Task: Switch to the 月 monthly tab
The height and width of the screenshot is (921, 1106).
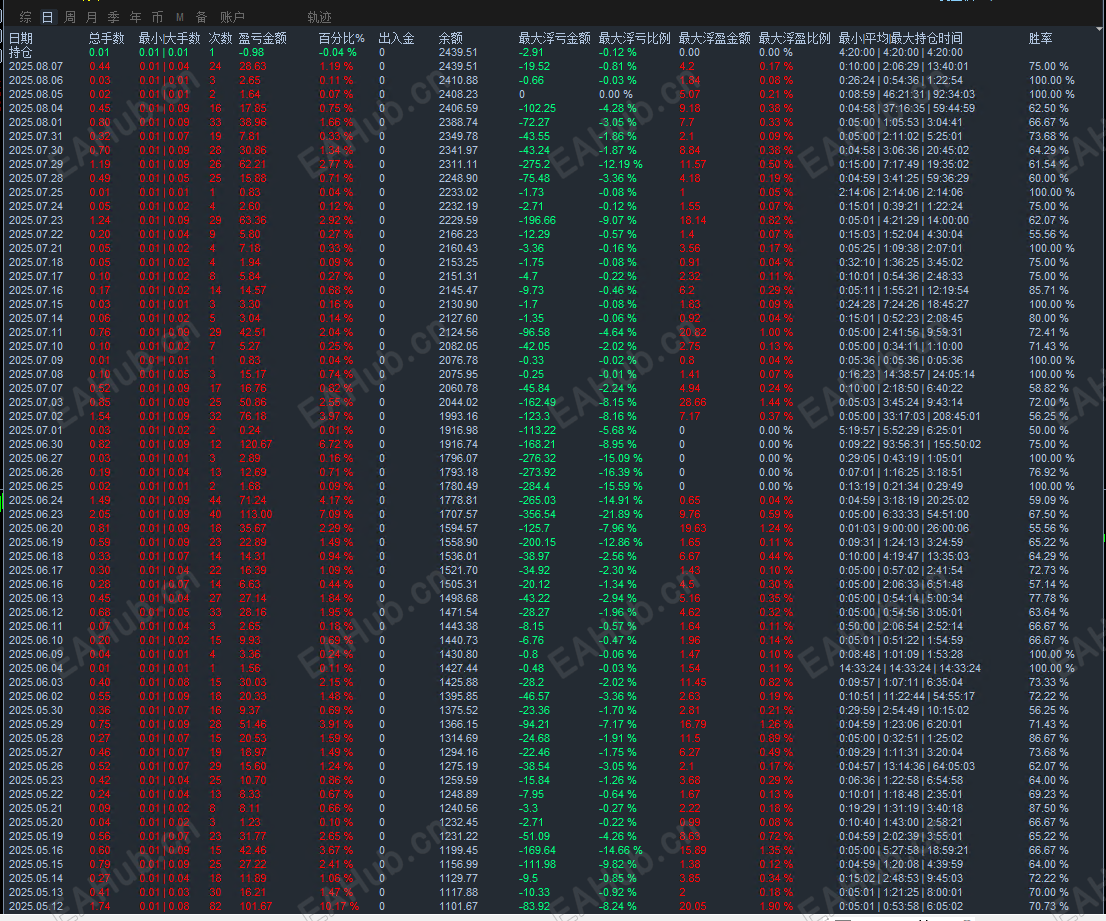Action: click(x=92, y=17)
